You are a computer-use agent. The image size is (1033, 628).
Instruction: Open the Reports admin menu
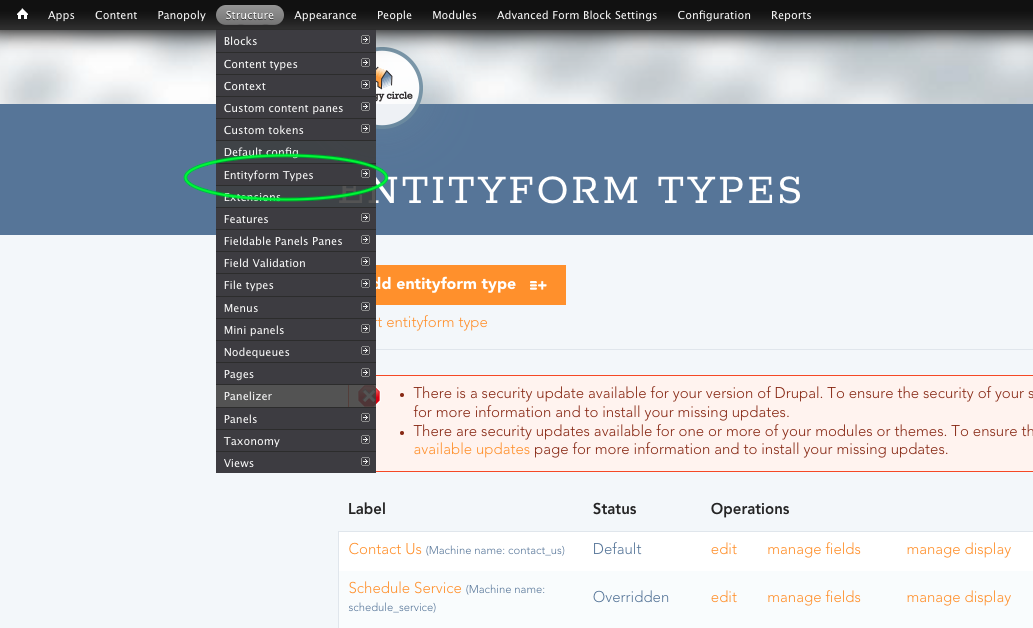click(791, 14)
